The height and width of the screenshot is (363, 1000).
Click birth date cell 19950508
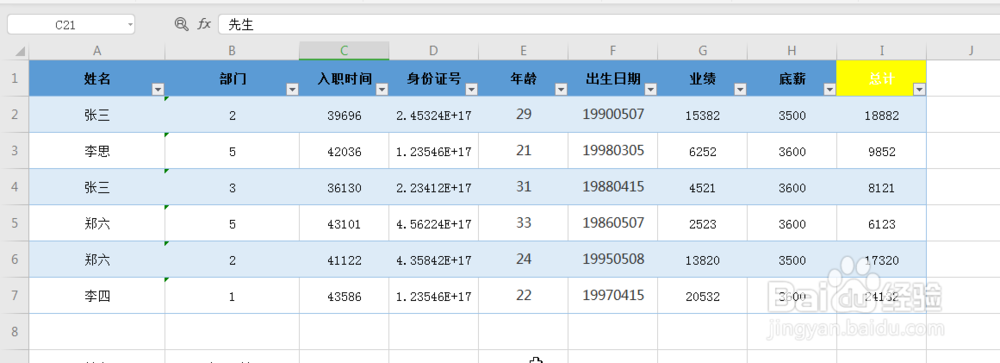pyautogui.click(x=613, y=260)
